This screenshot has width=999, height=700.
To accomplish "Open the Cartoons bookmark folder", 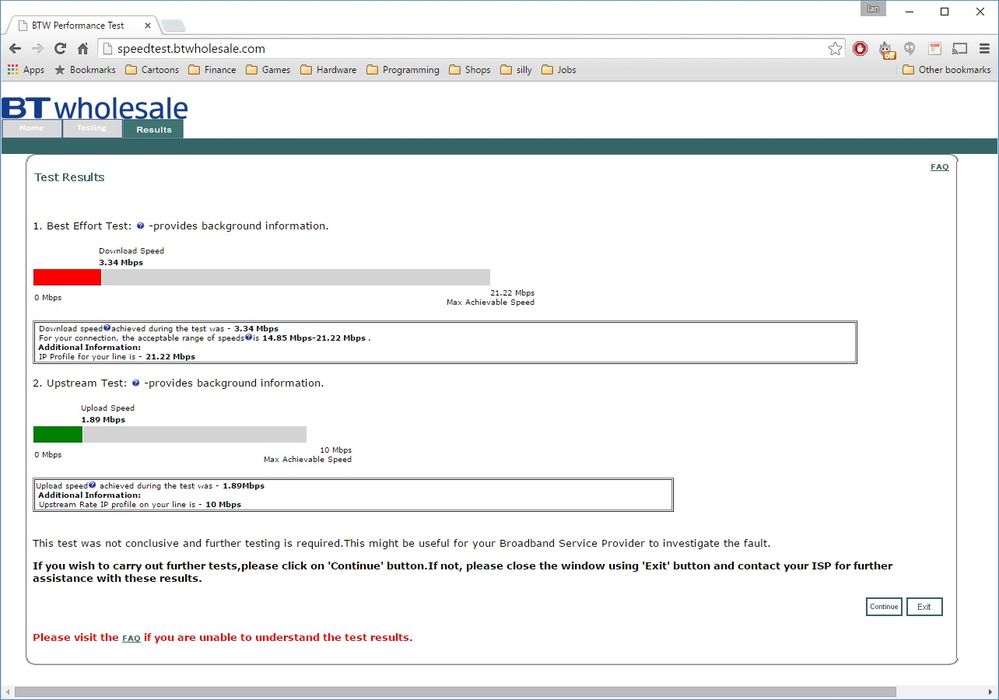I will coord(152,69).
